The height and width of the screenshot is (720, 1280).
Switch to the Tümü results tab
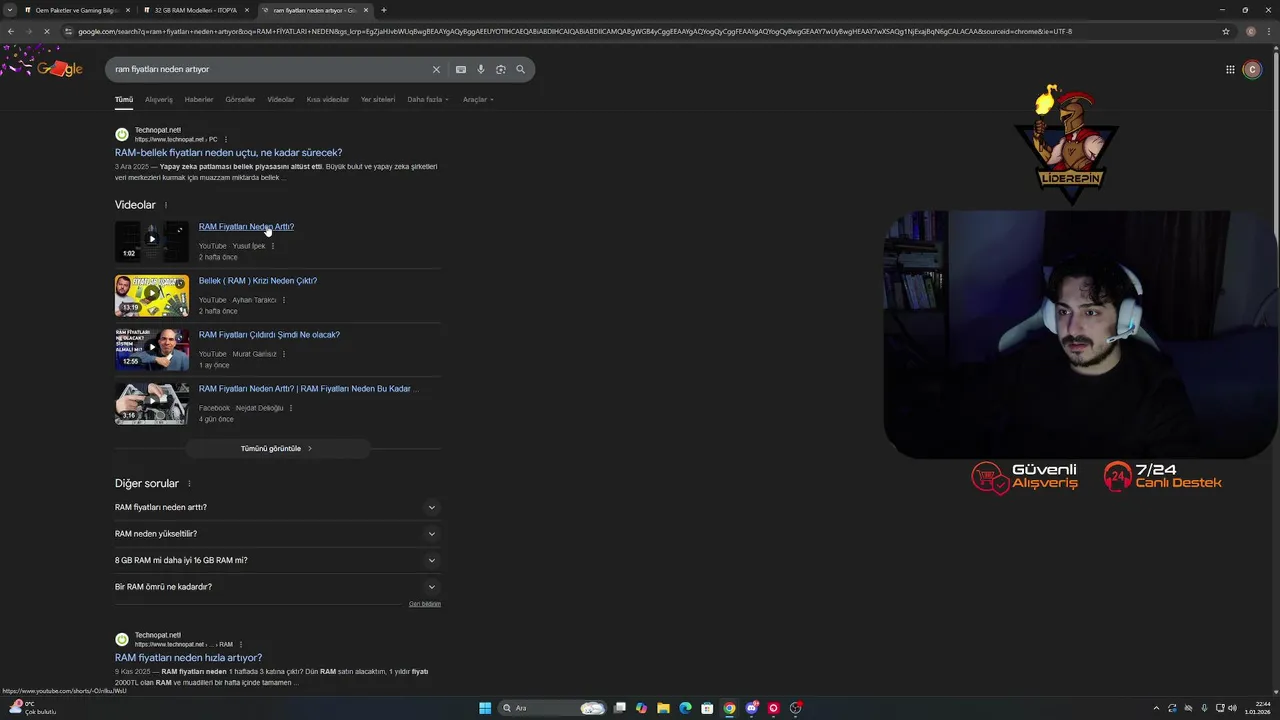tap(124, 100)
